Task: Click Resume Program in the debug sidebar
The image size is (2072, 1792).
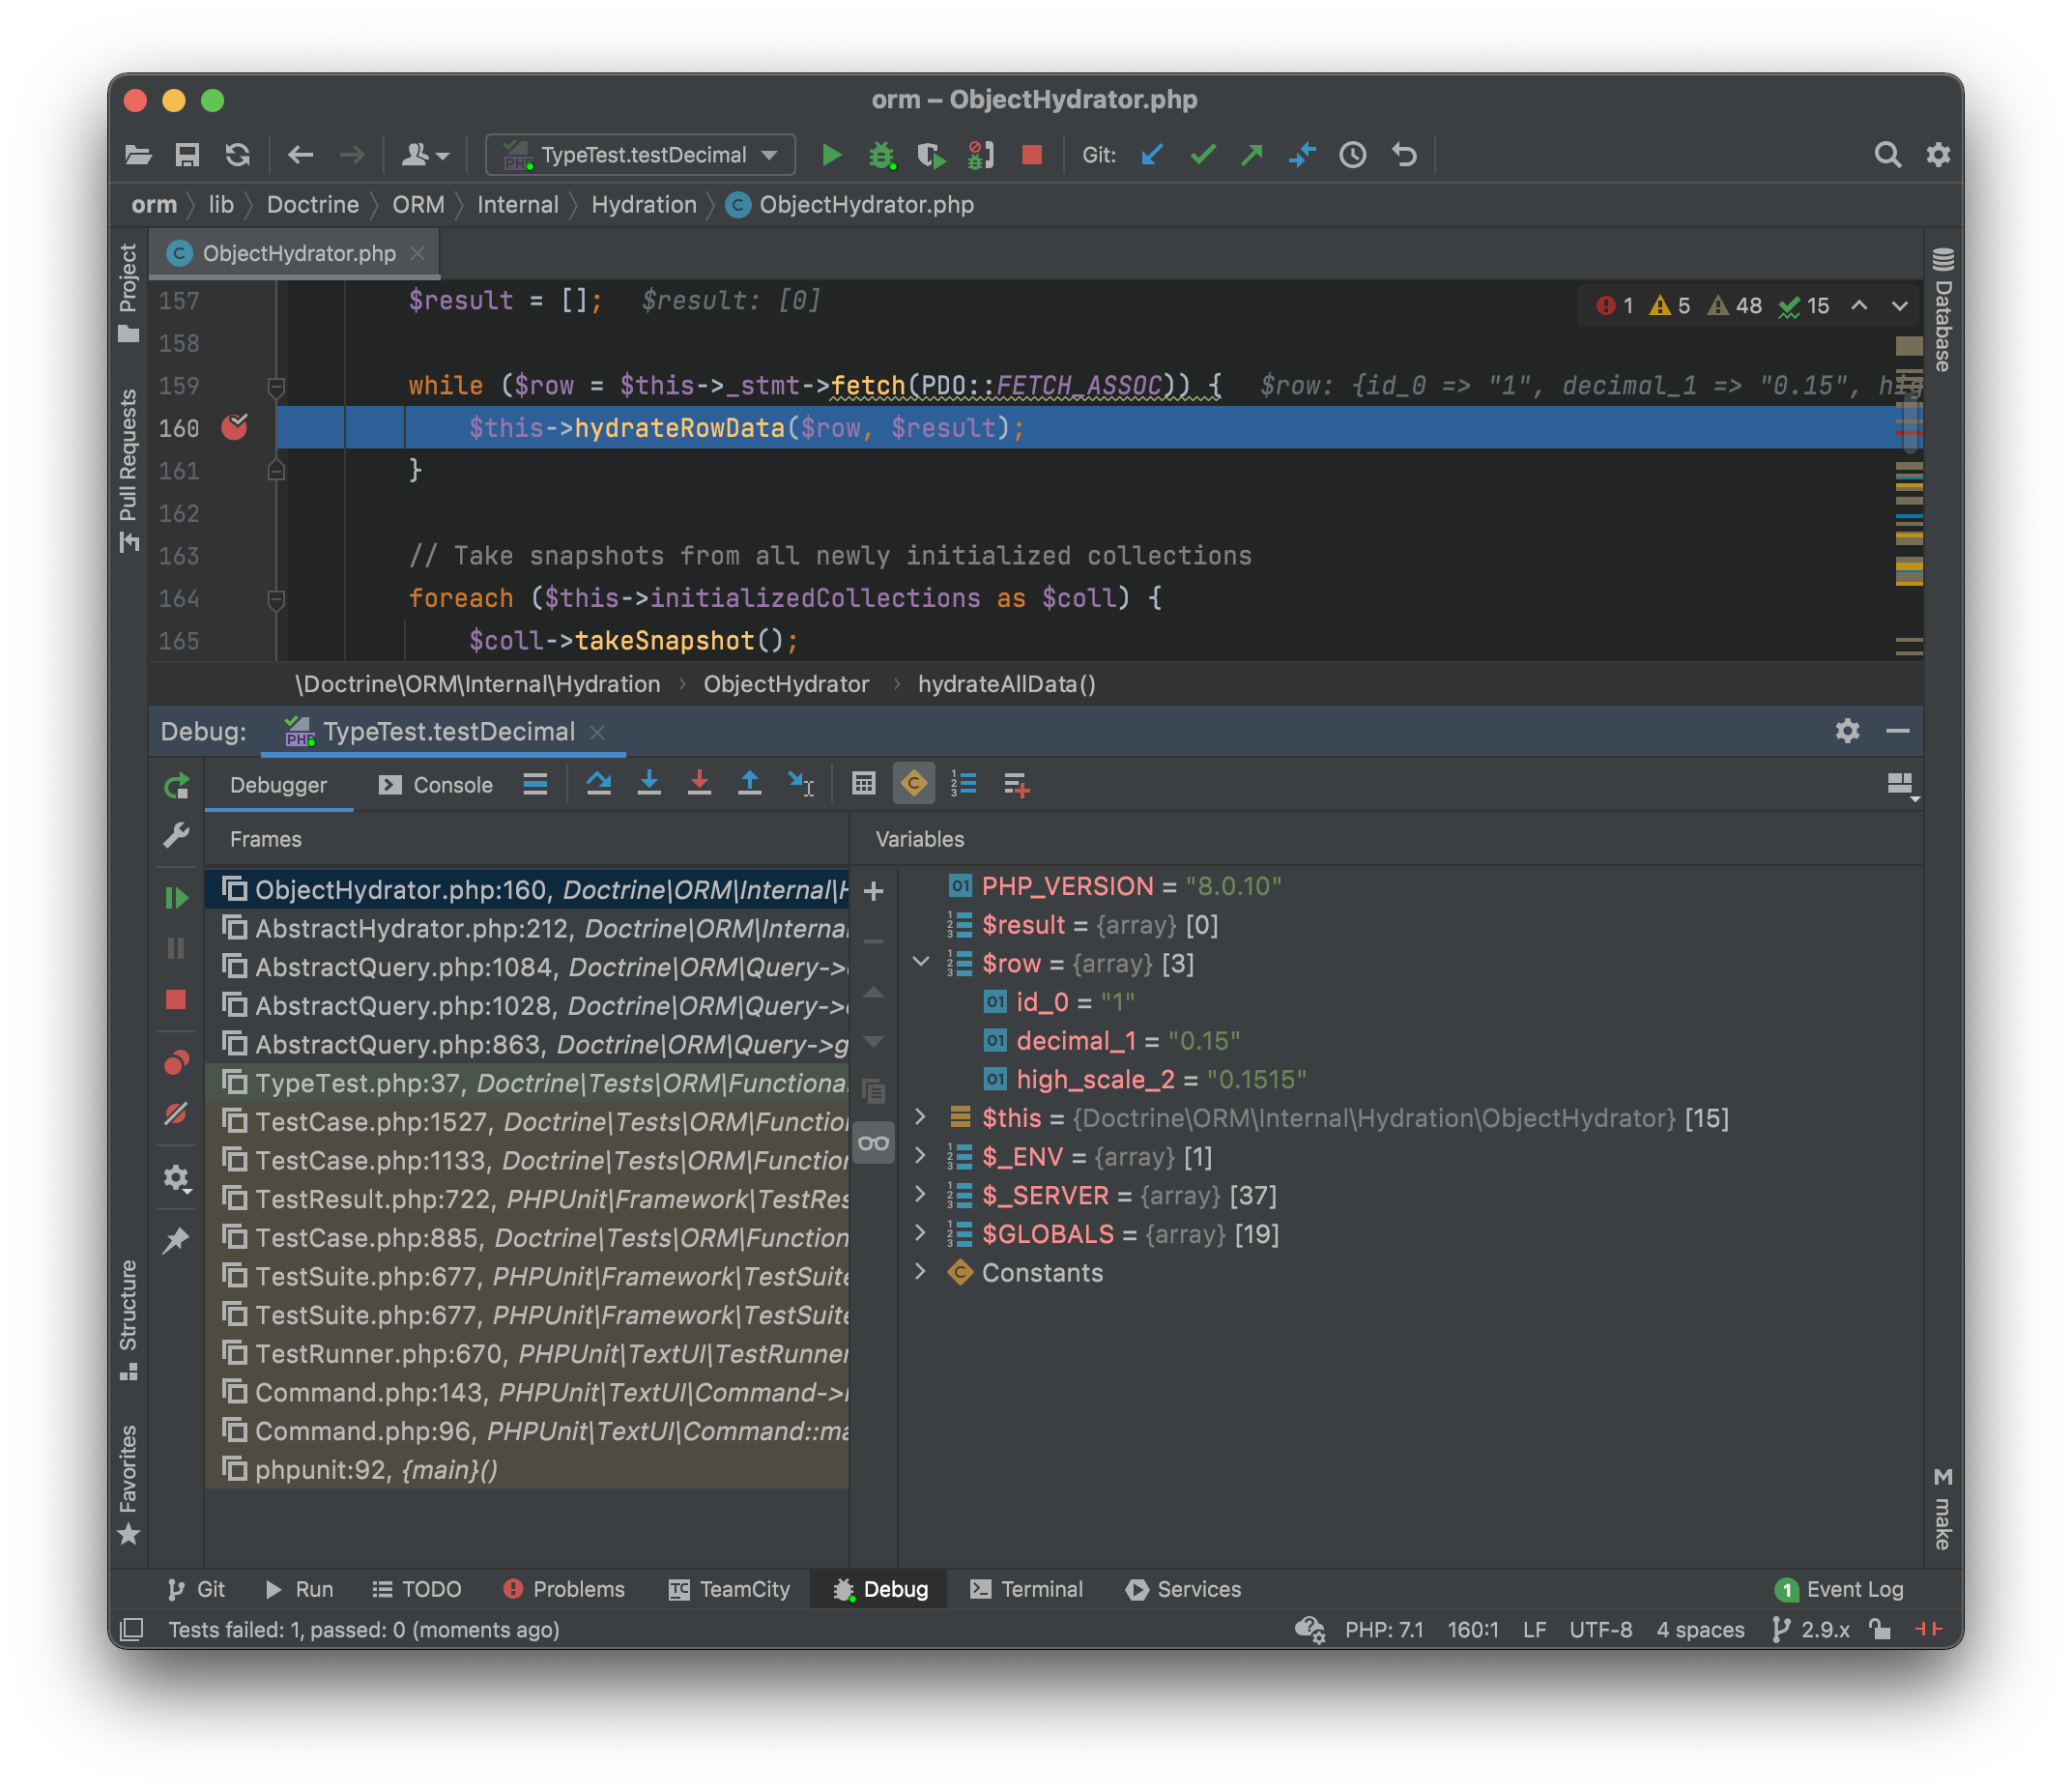Action: [176, 898]
